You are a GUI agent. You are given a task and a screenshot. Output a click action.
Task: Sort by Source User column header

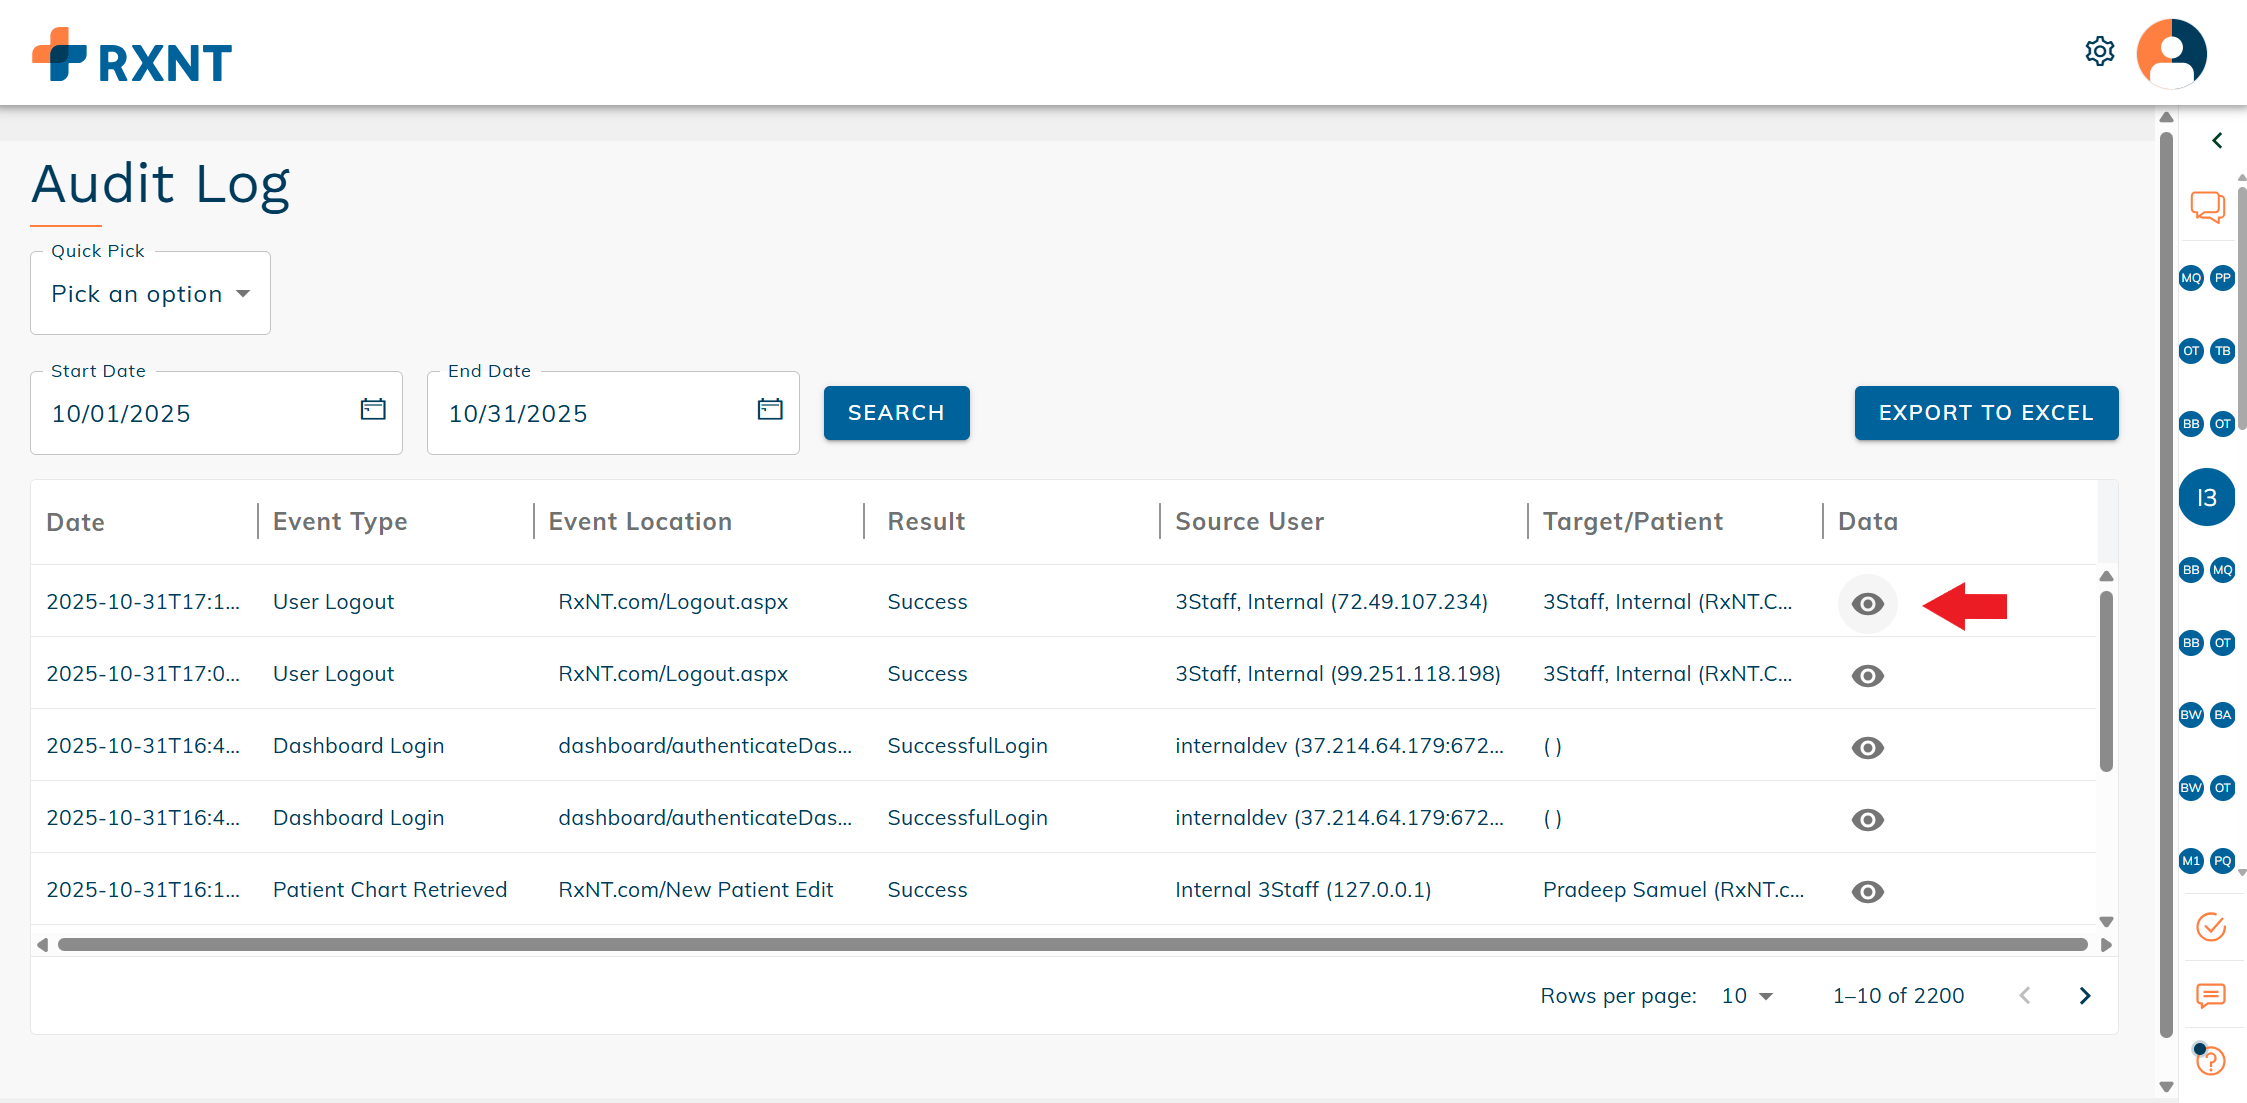coord(1249,522)
